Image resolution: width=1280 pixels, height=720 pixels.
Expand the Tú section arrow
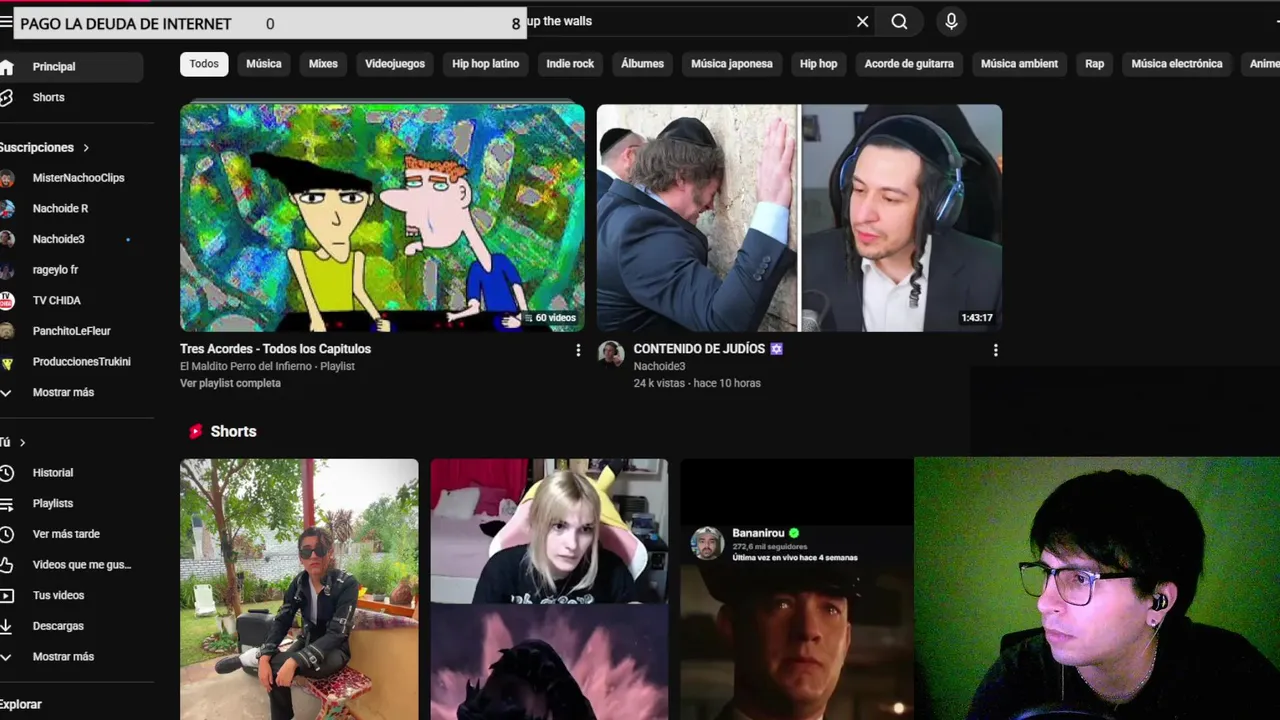tap(22, 442)
